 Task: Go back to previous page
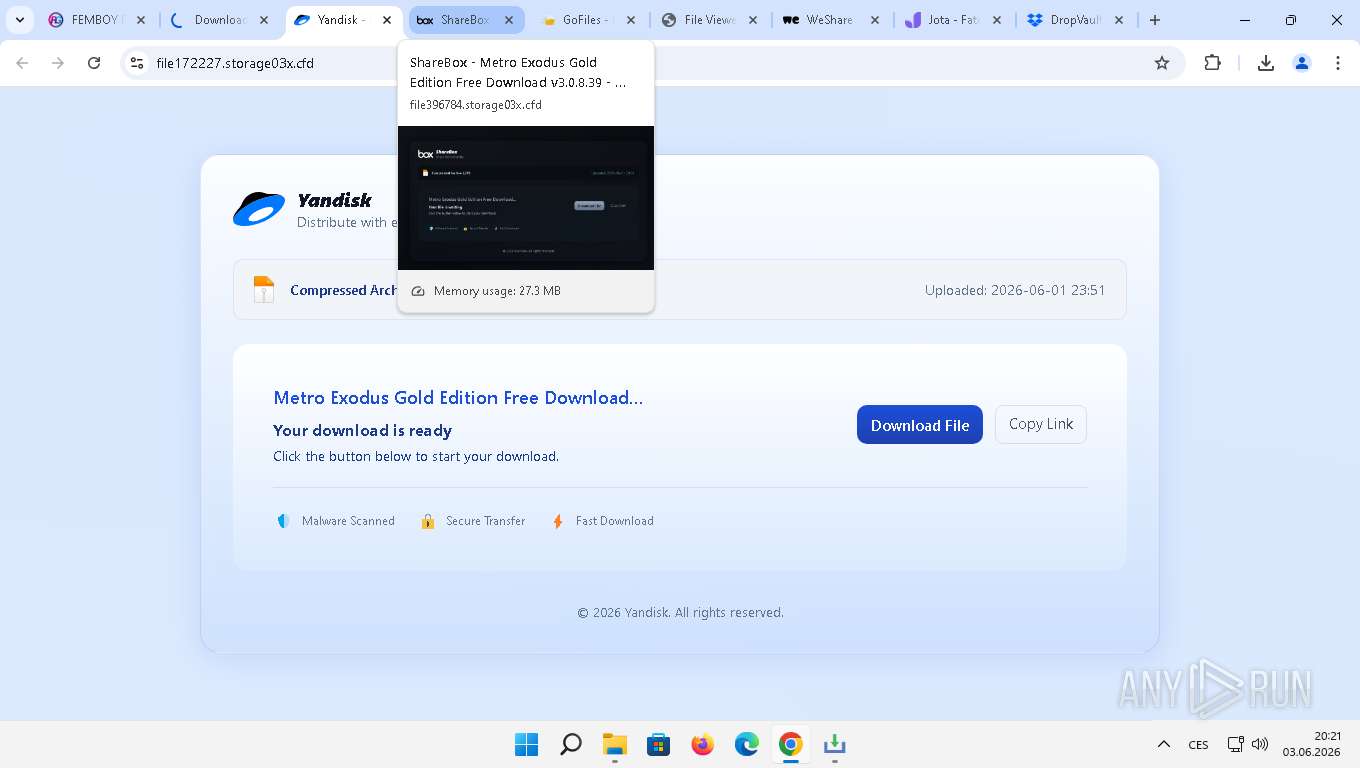click(x=22, y=63)
